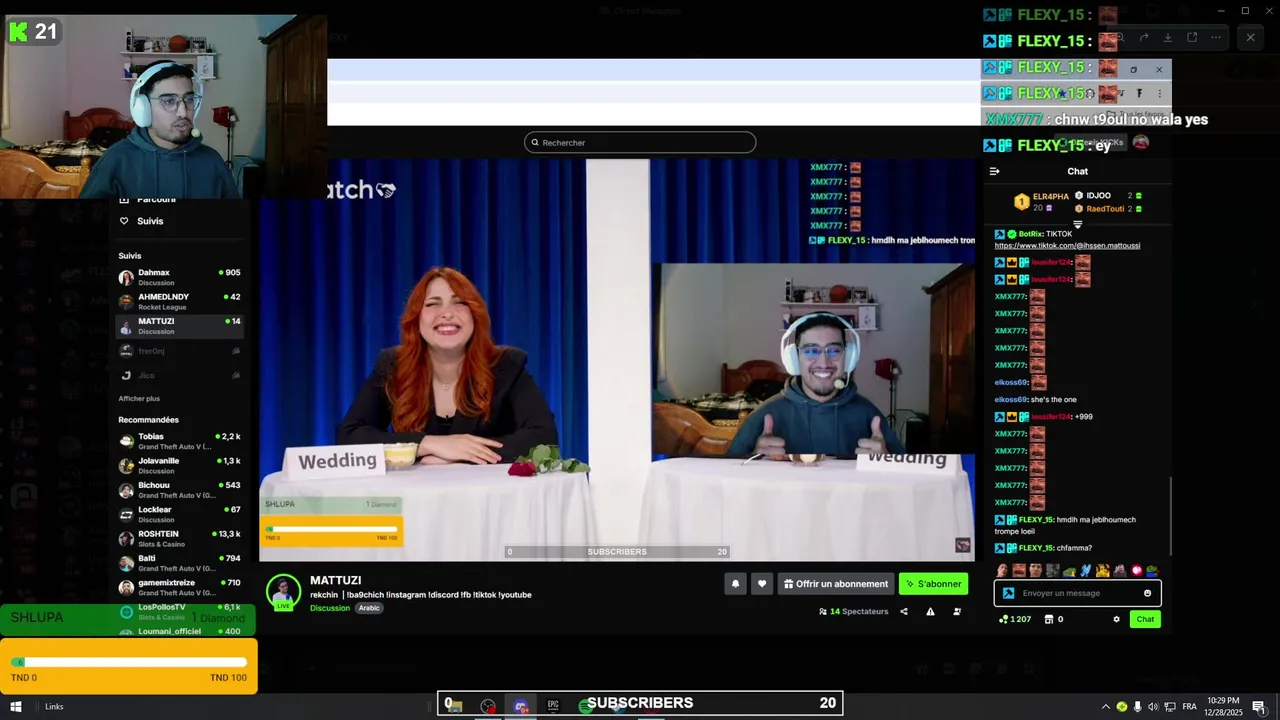This screenshot has height=720, width=1280.
Task: Click the taskbar FRA language indicator
Action: coord(1189,707)
